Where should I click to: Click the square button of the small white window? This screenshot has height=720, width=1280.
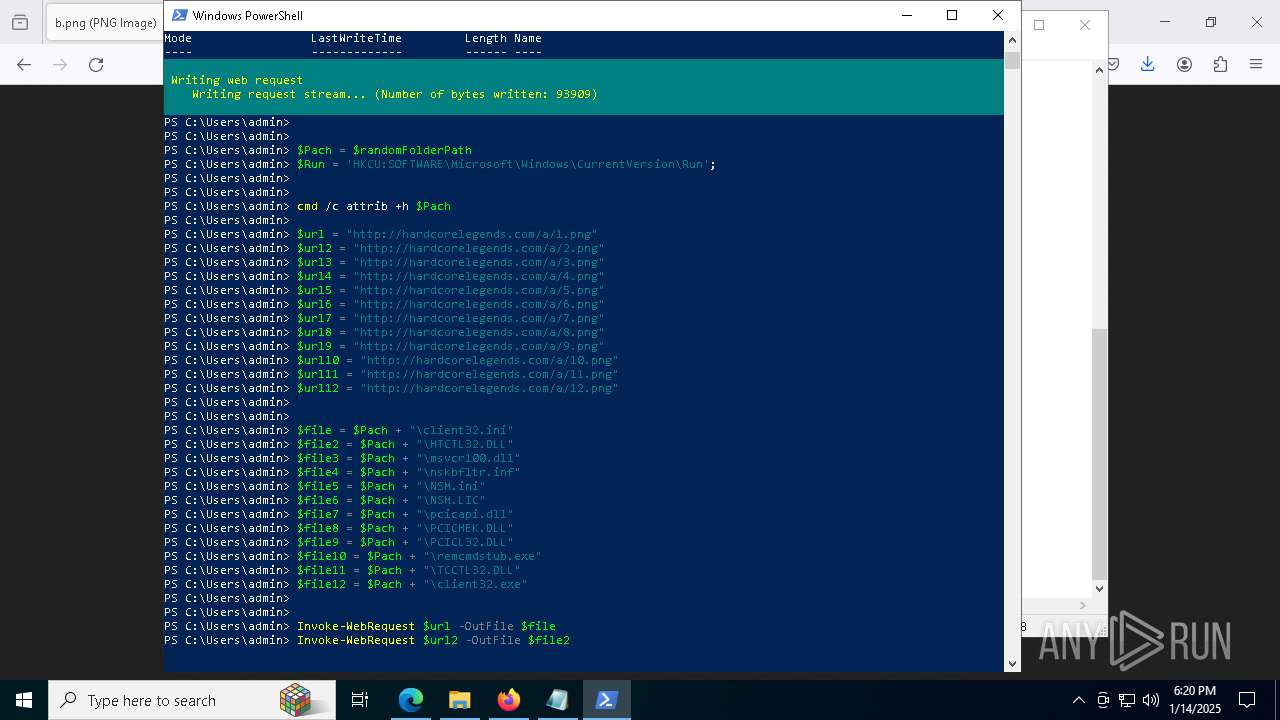[x=1039, y=25]
